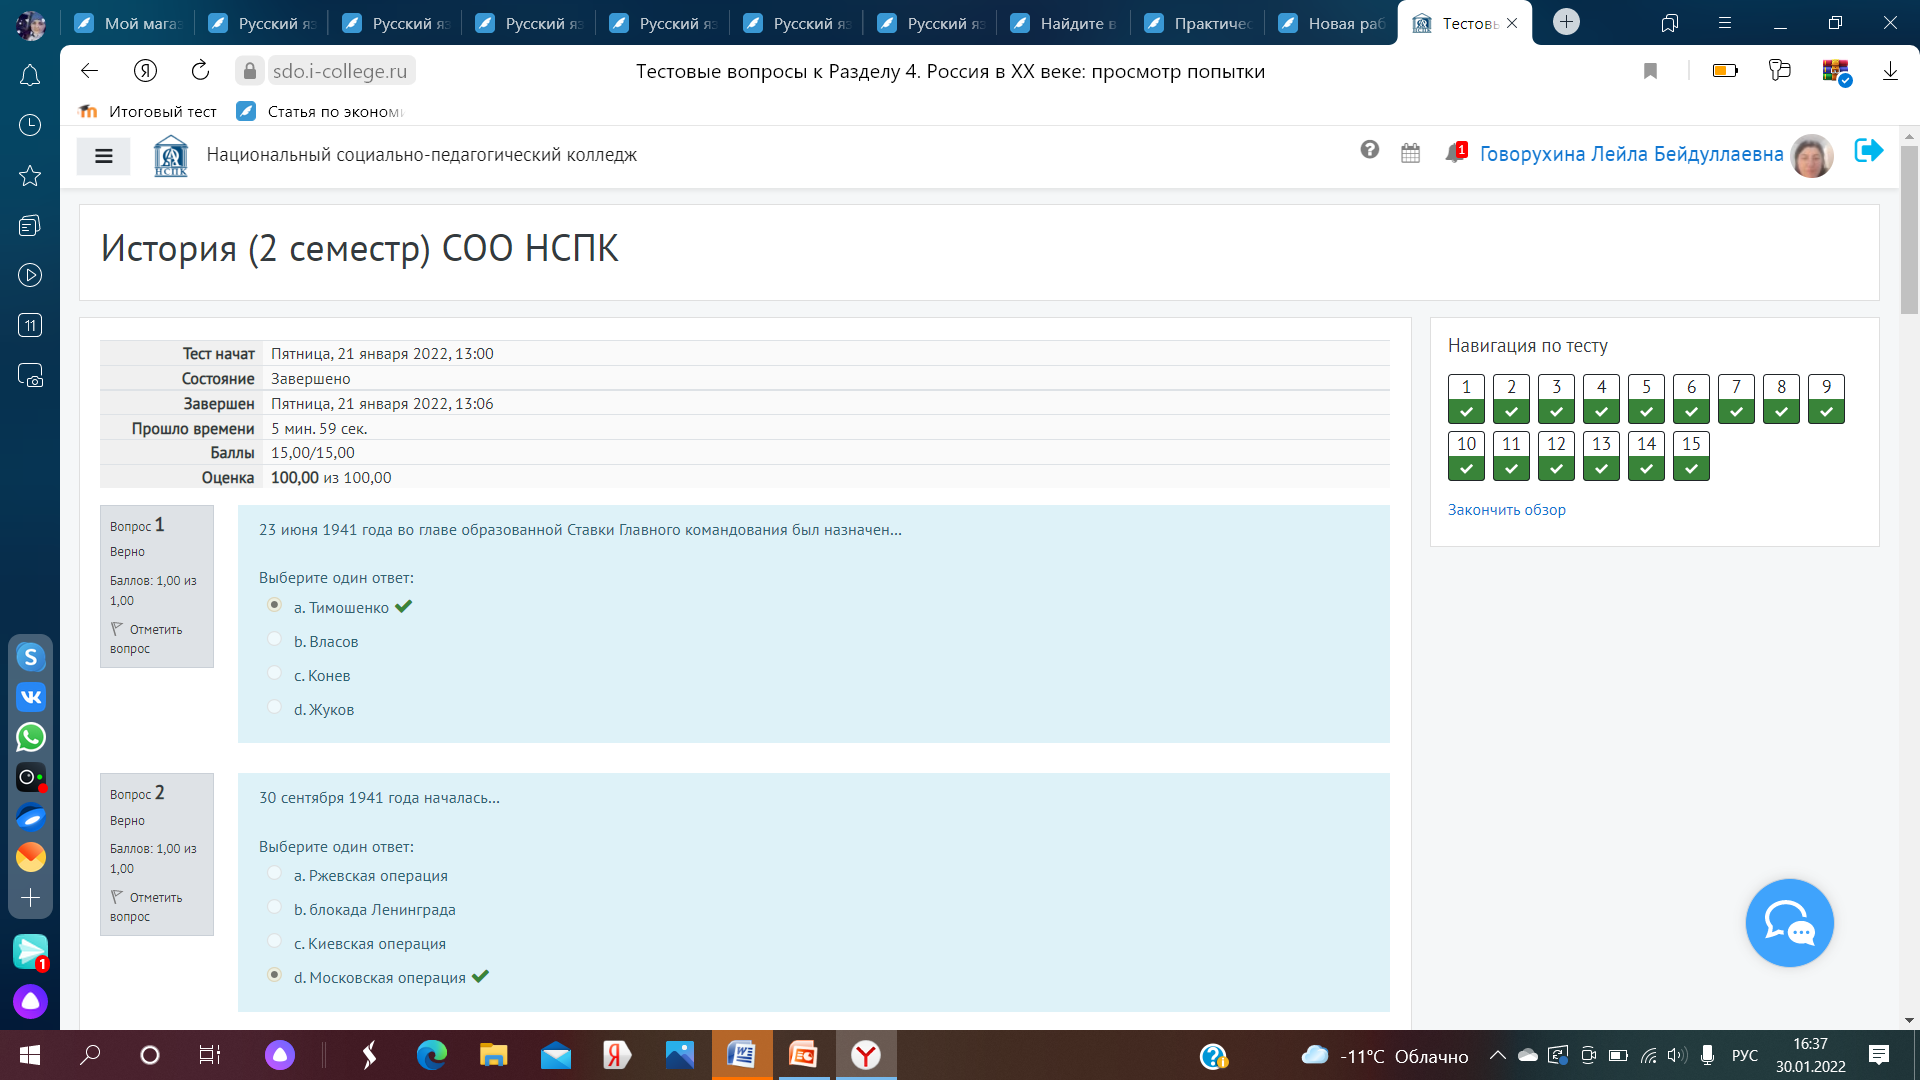The height and width of the screenshot is (1080, 1920).
Task: Jump to question 15 in navigation
Action: pos(1691,456)
